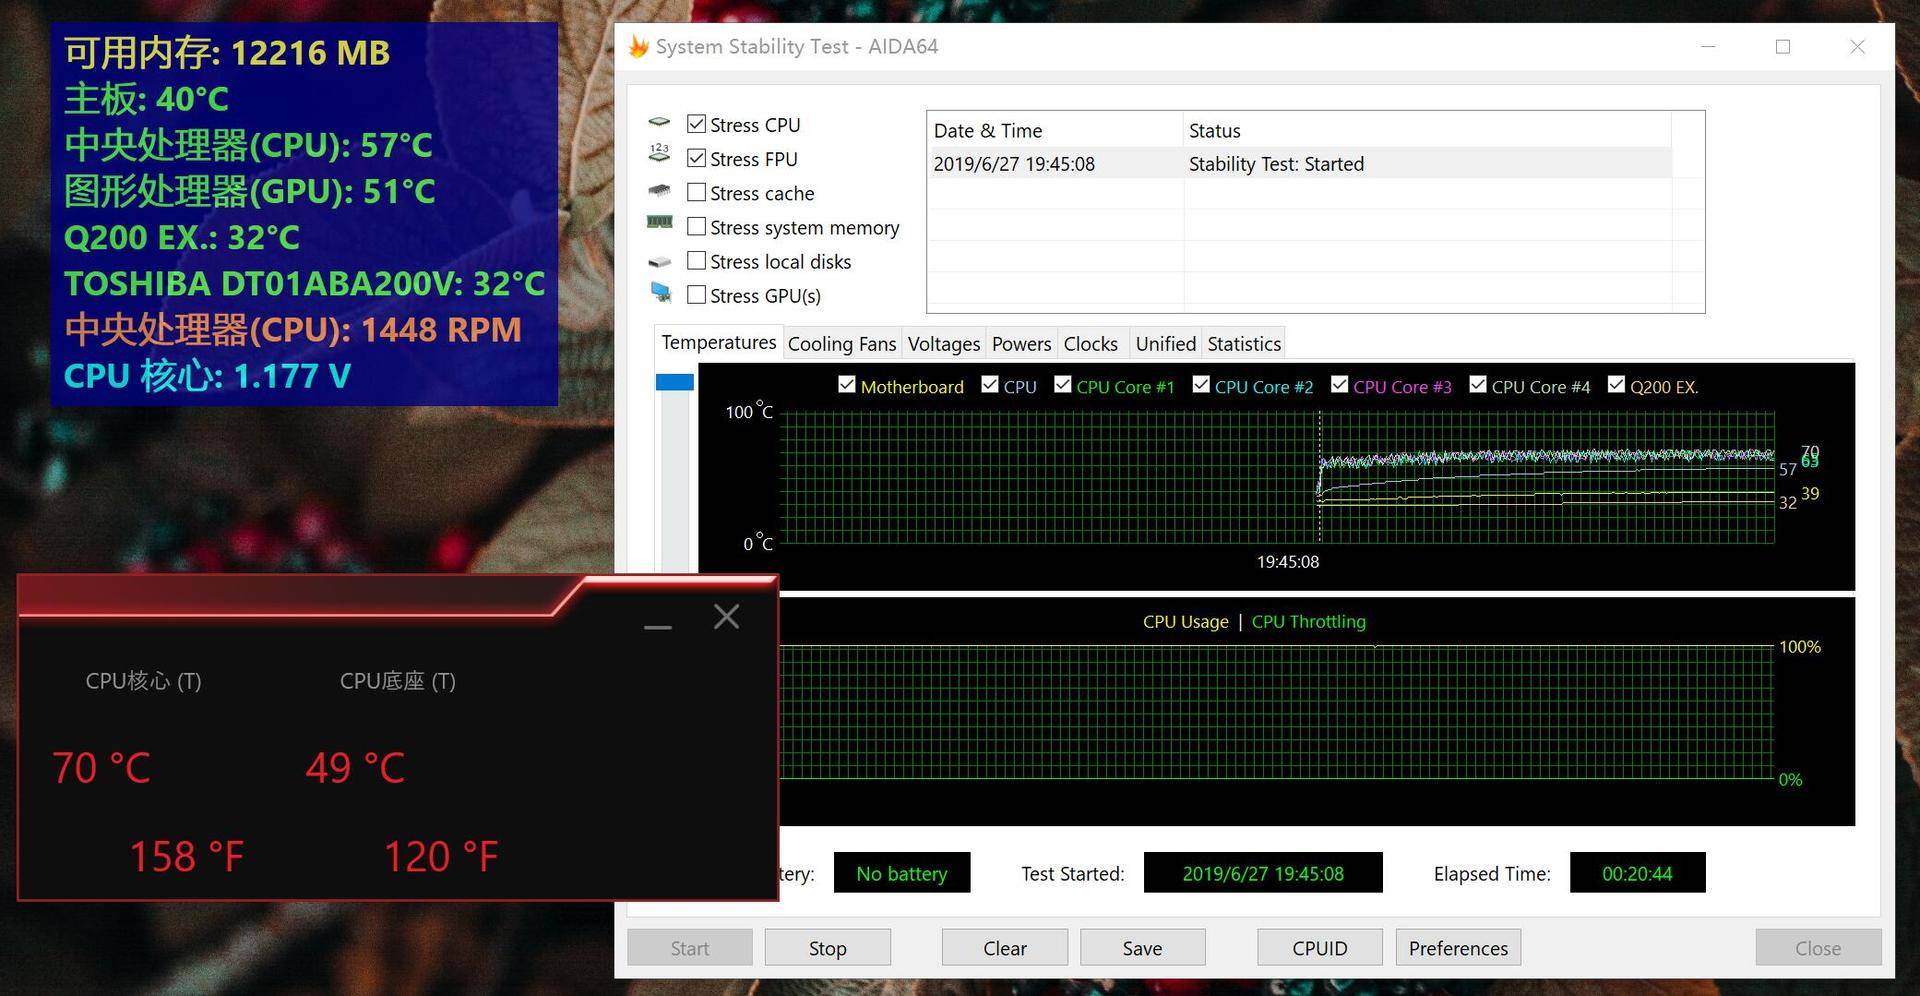This screenshot has height=996, width=1920.
Task: Click the 123 icon beside Stress FPU
Action: [x=659, y=153]
